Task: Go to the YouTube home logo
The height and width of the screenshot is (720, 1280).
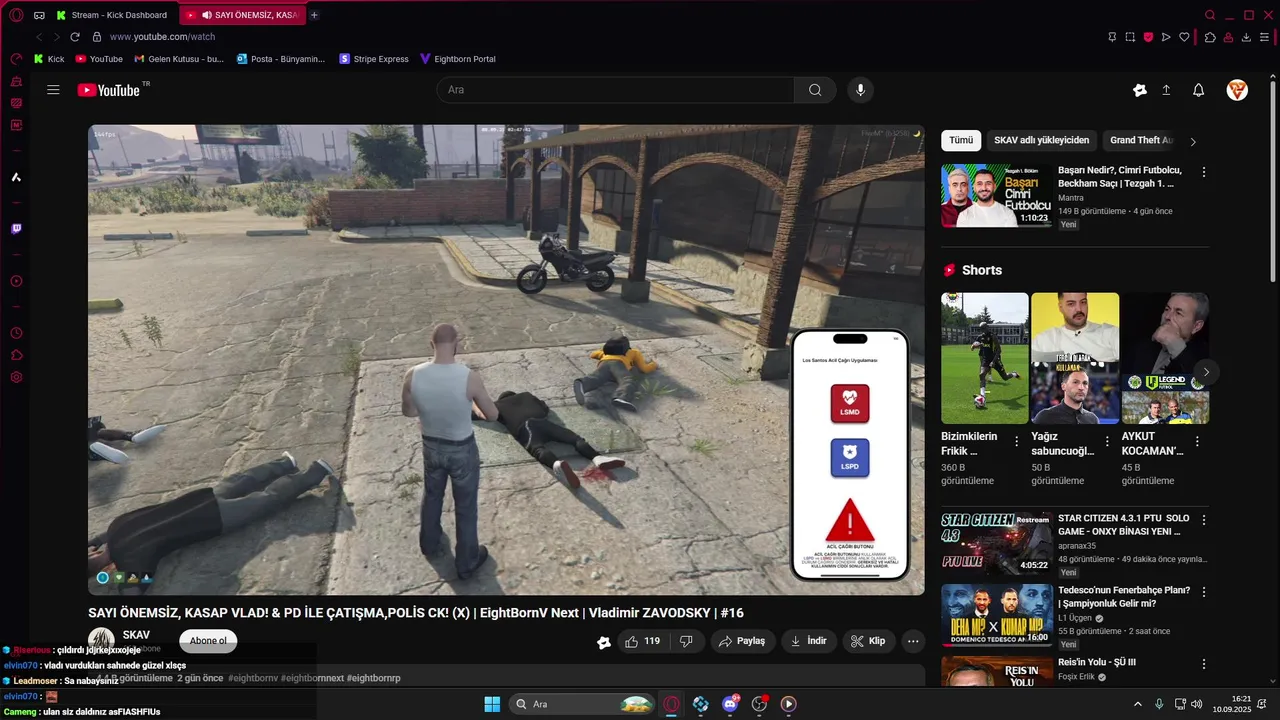Action: (109, 90)
